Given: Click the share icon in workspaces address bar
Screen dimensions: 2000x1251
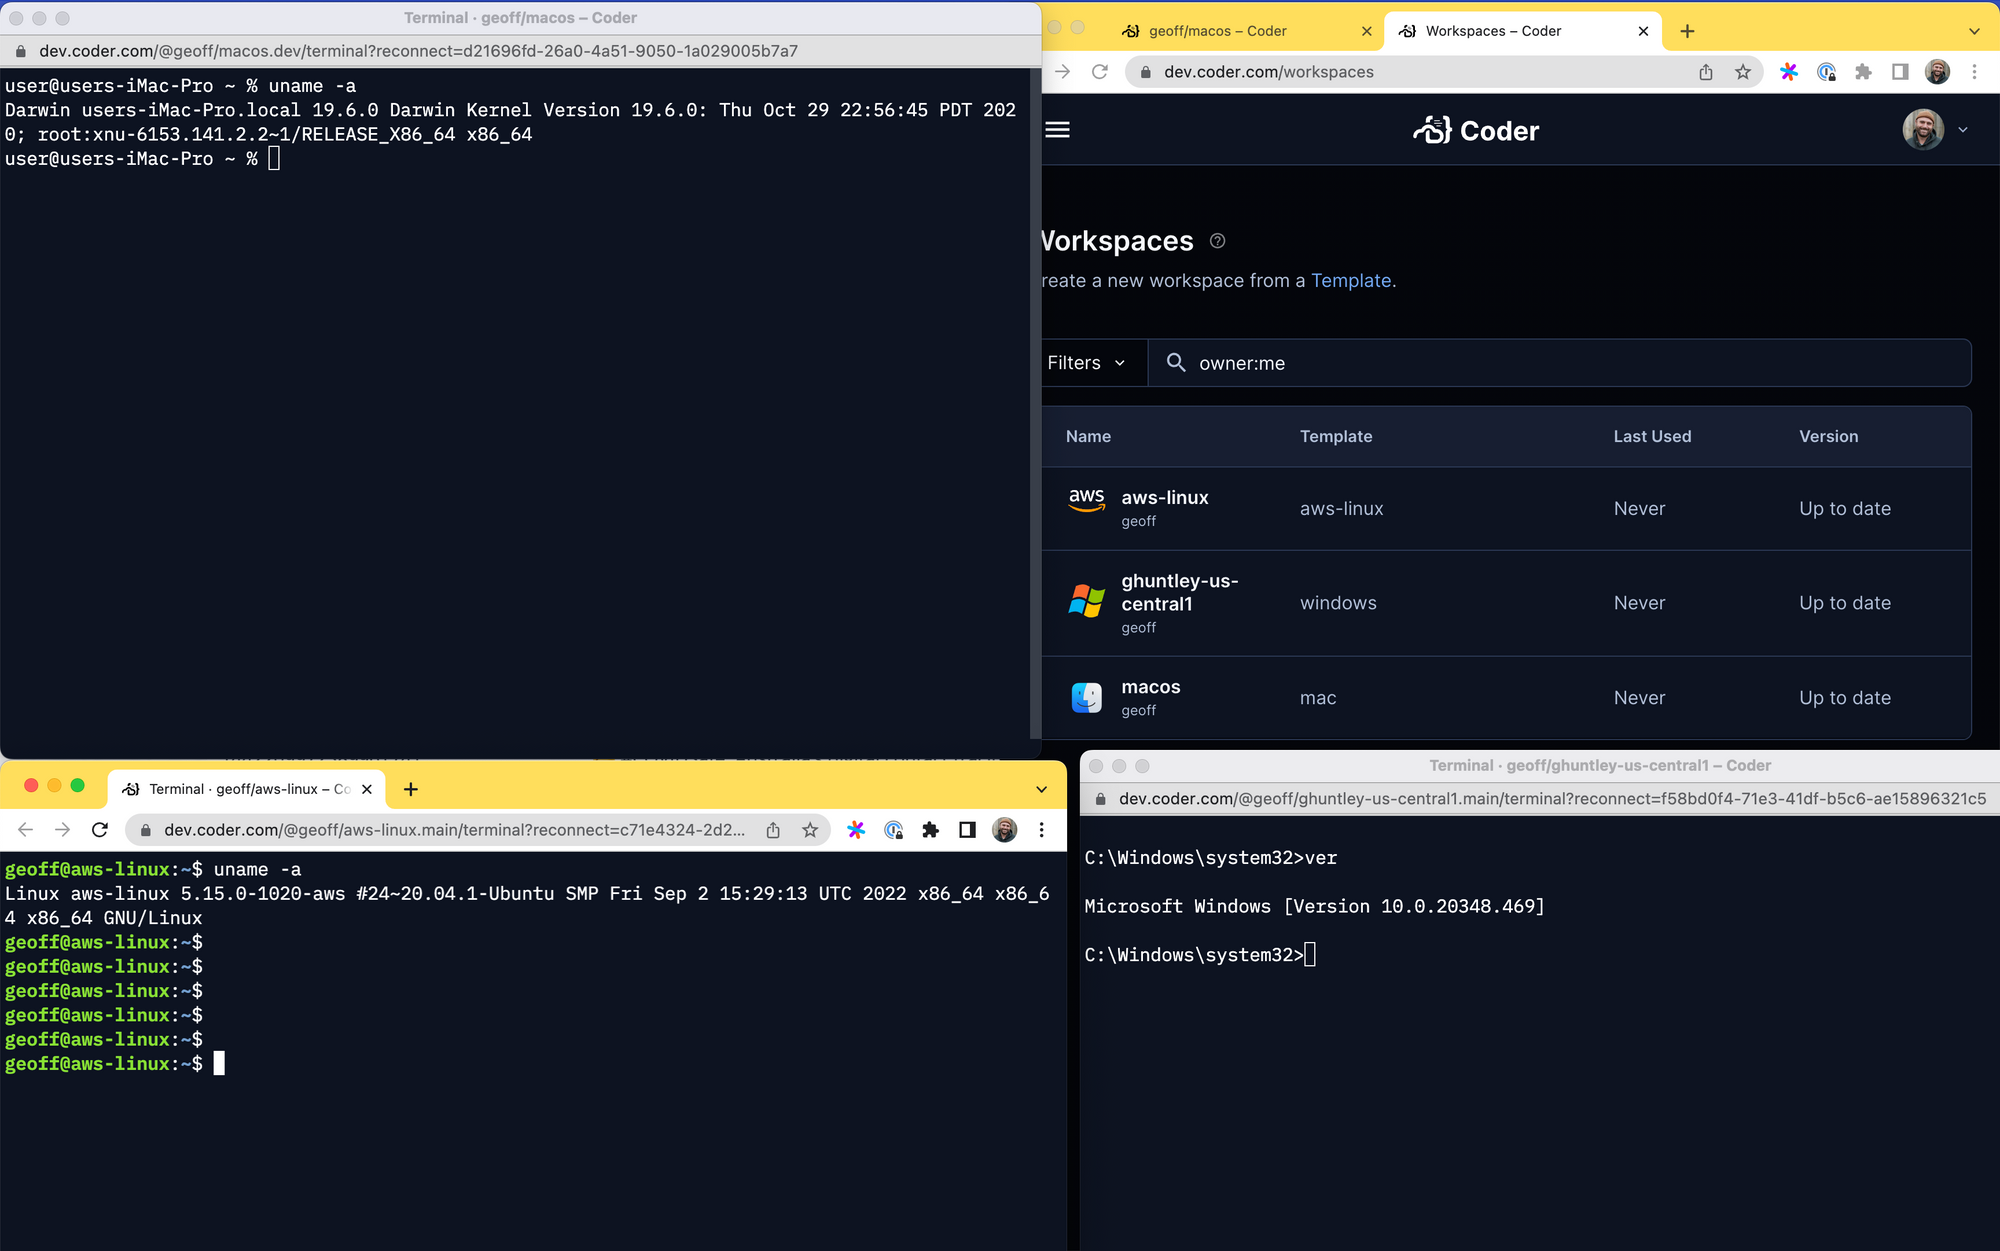Looking at the screenshot, I should pos(1706,72).
